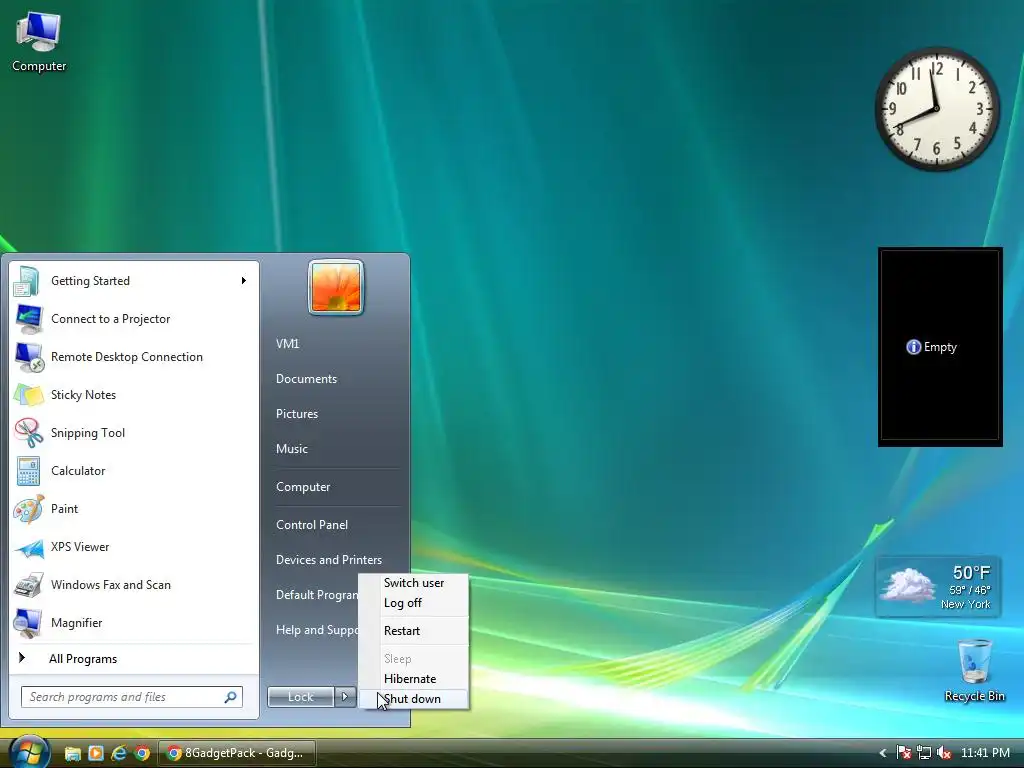The image size is (1024, 768).
Task: Click the muted volume tray icon
Action: point(944,753)
